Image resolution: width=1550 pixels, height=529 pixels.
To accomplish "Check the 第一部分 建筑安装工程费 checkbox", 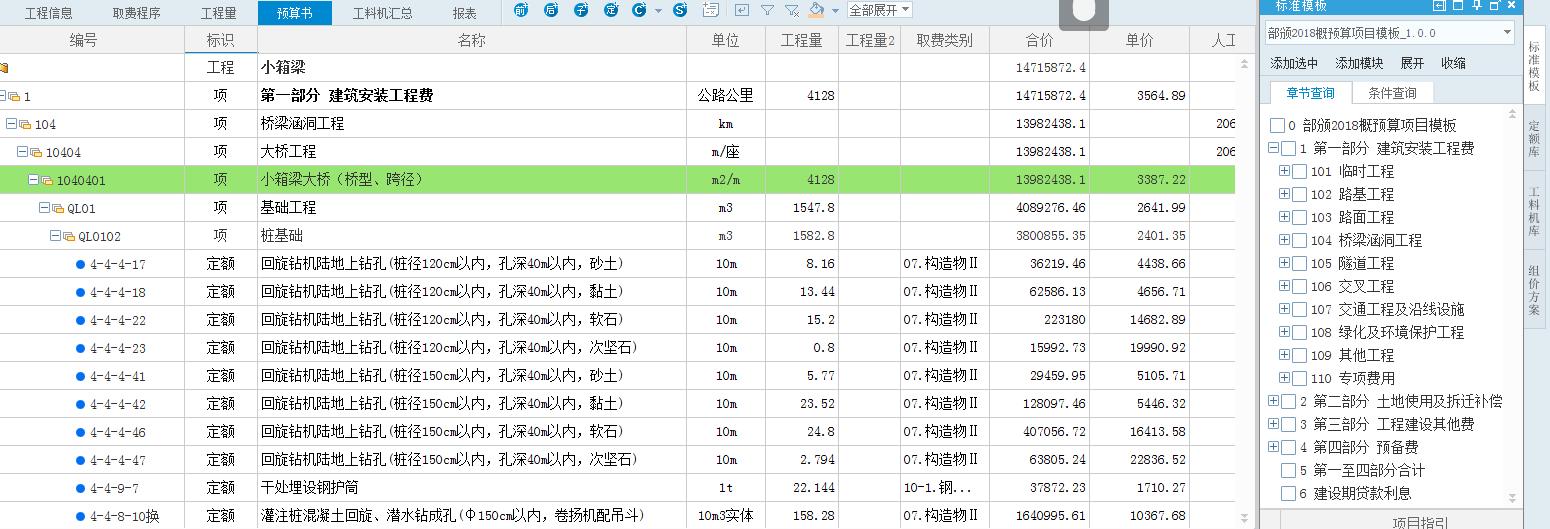I will [x=1288, y=149].
